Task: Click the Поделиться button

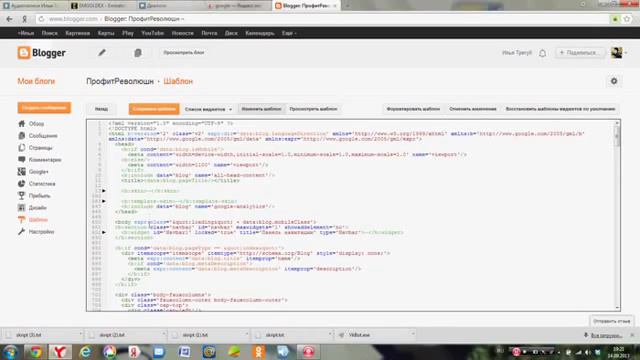Action: [580, 53]
